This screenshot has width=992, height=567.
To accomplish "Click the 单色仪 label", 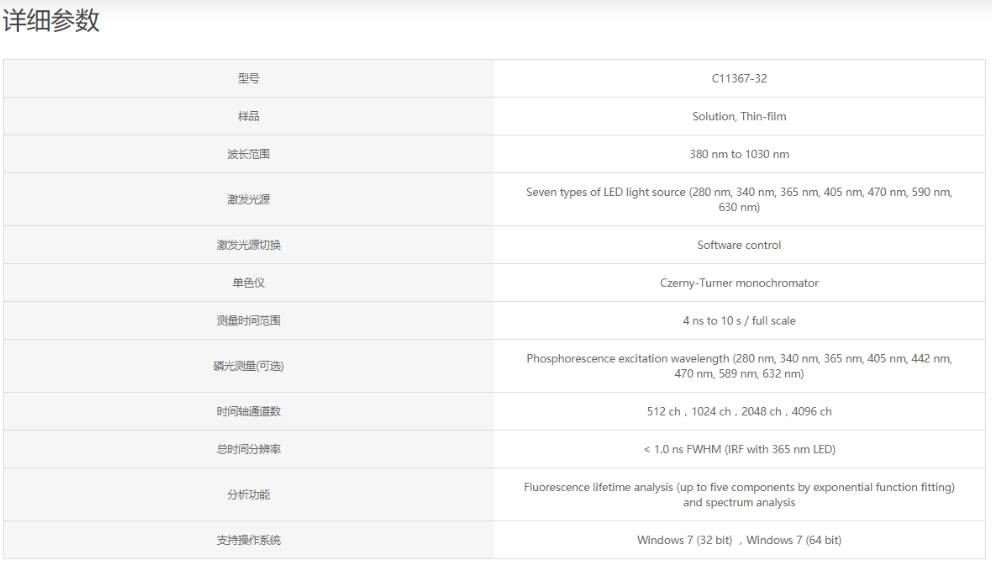I will coord(249,283).
